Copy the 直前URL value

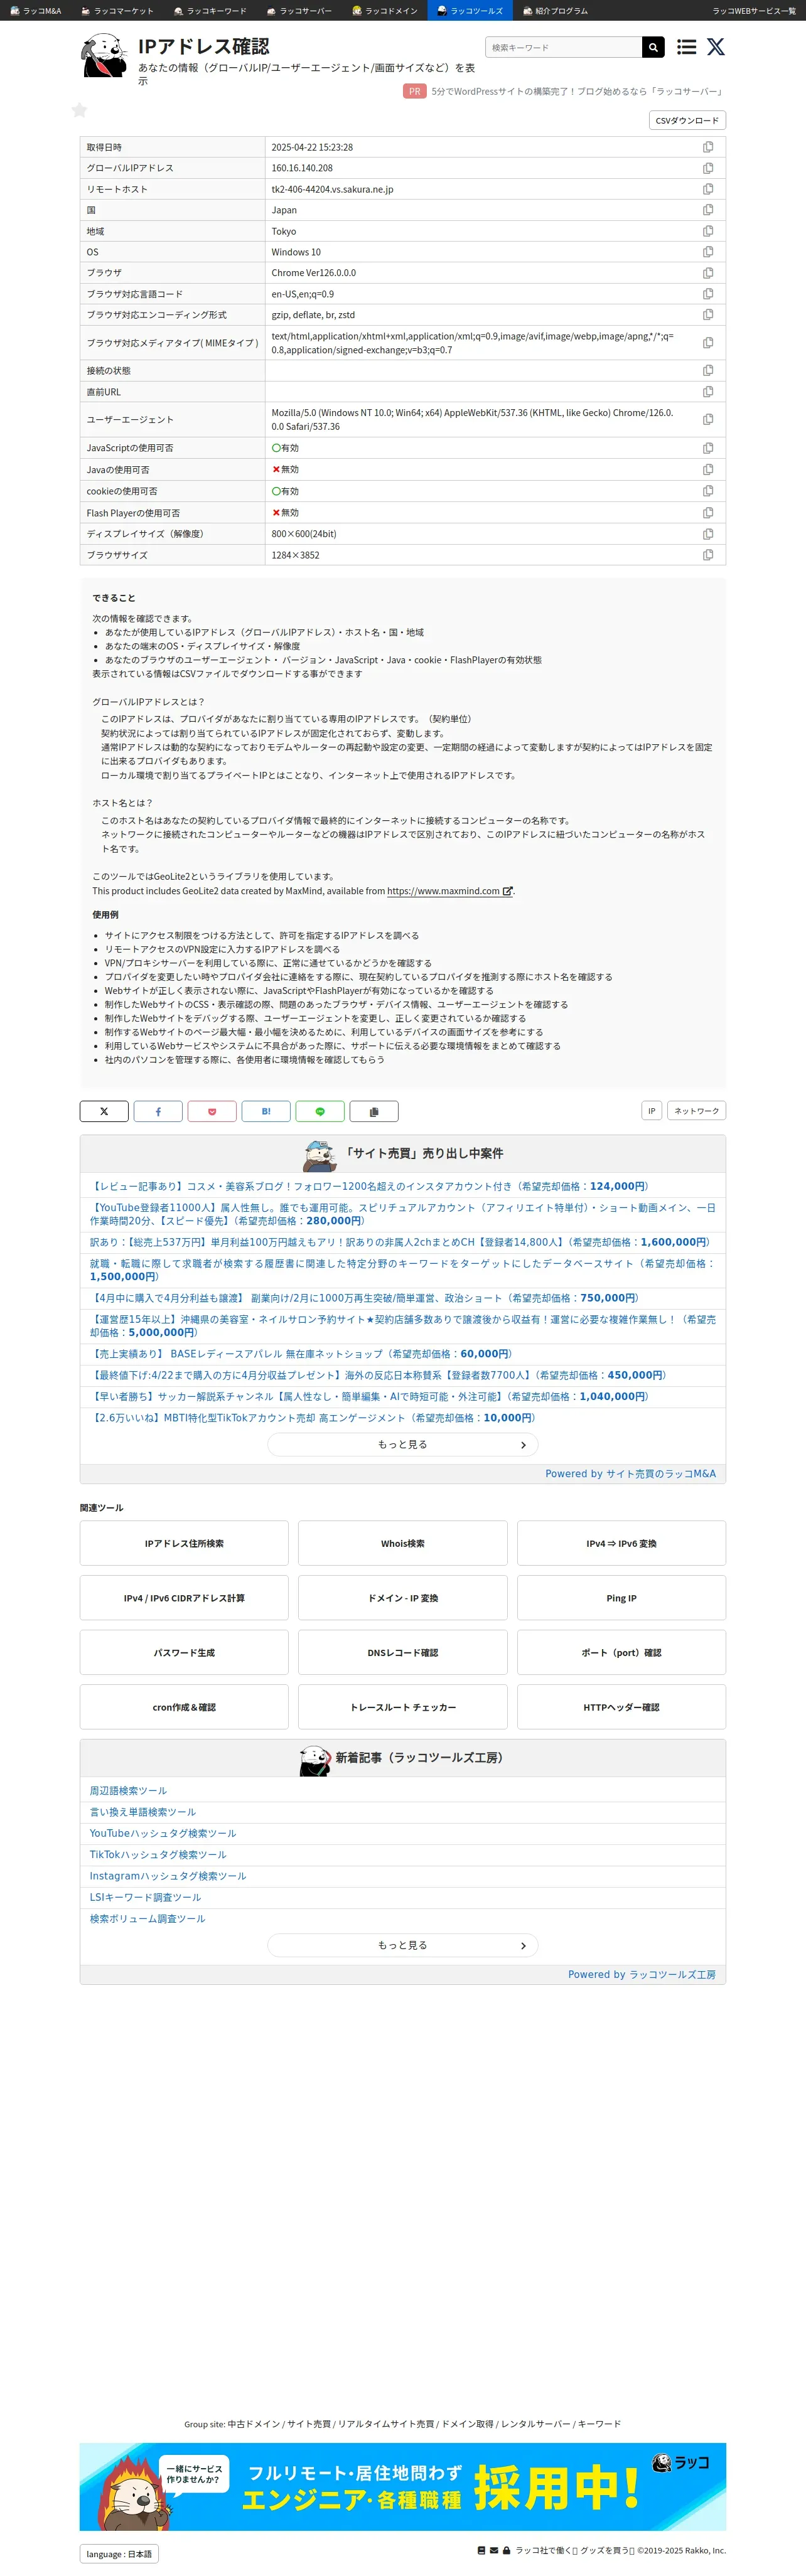coord(708,392)
